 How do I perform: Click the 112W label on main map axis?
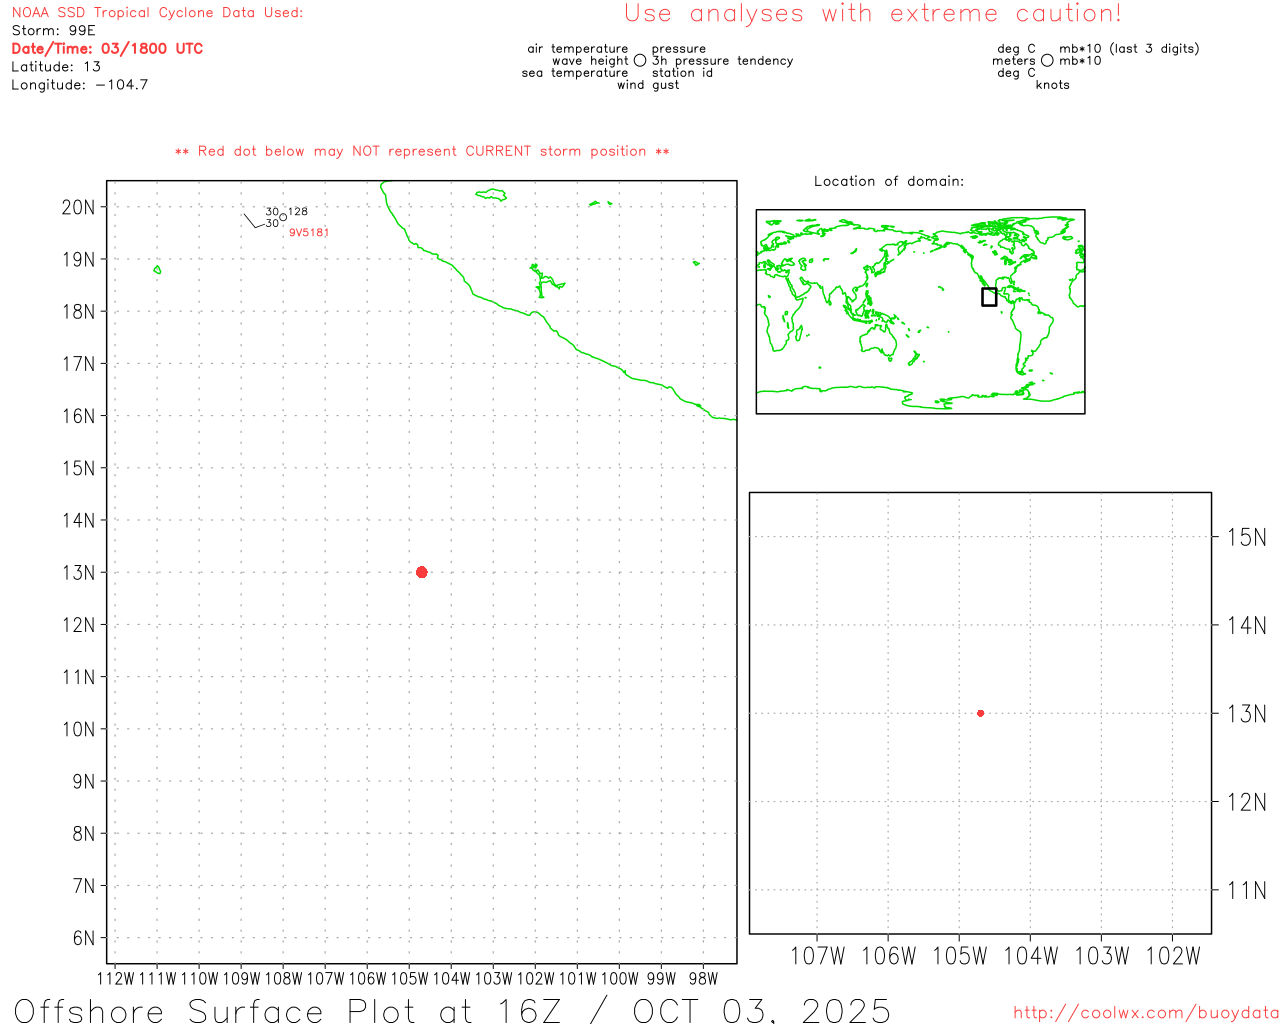(x=116, y=979)
